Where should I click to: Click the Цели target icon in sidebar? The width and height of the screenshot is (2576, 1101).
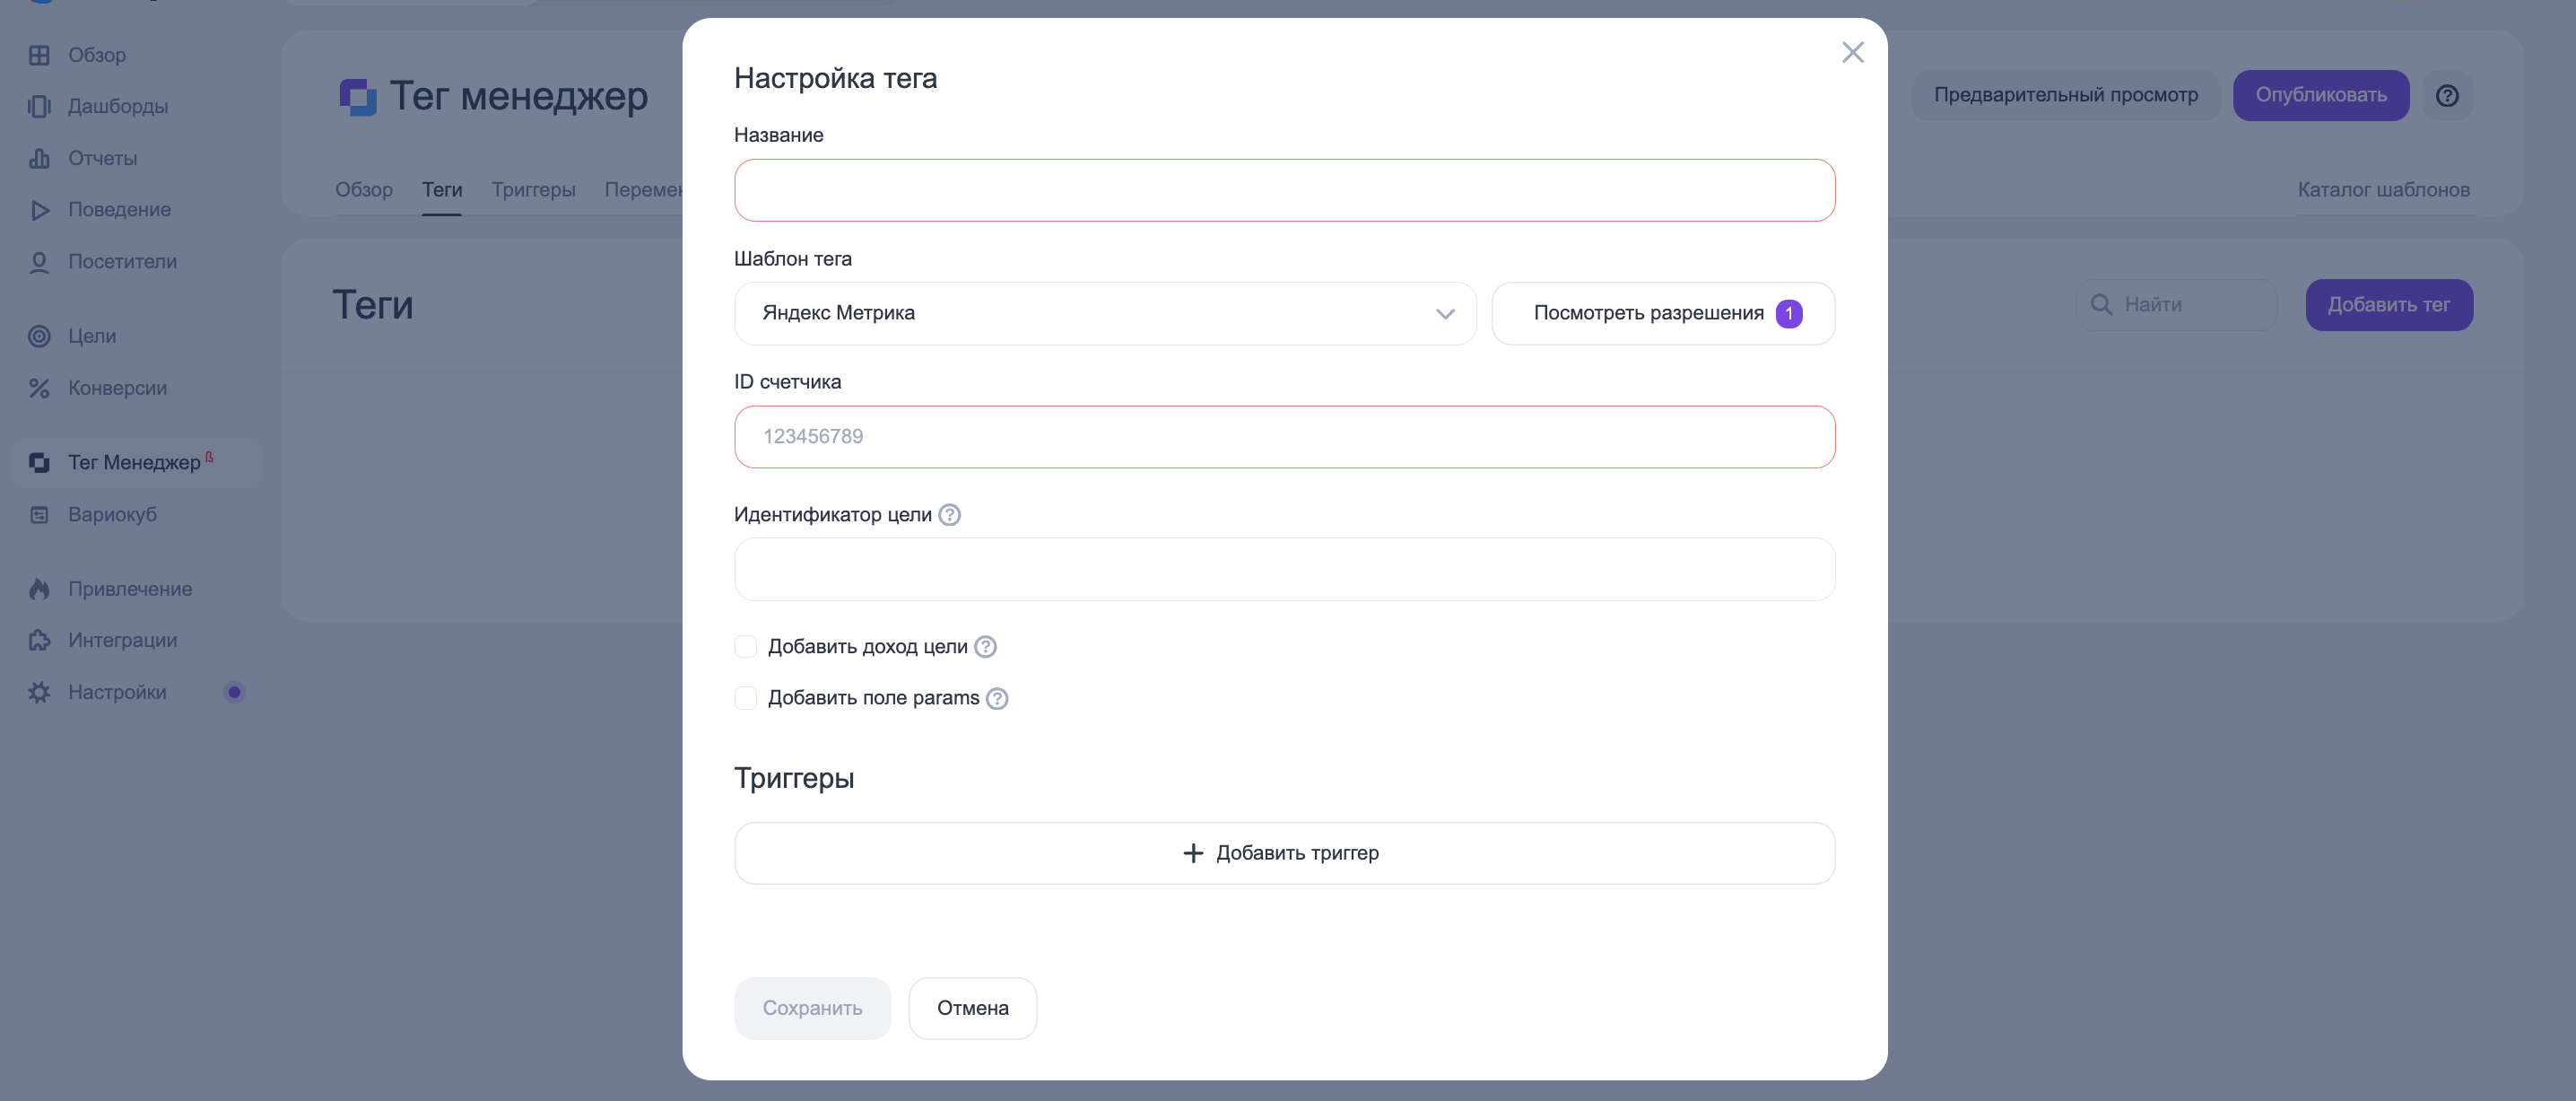point(39,336)
